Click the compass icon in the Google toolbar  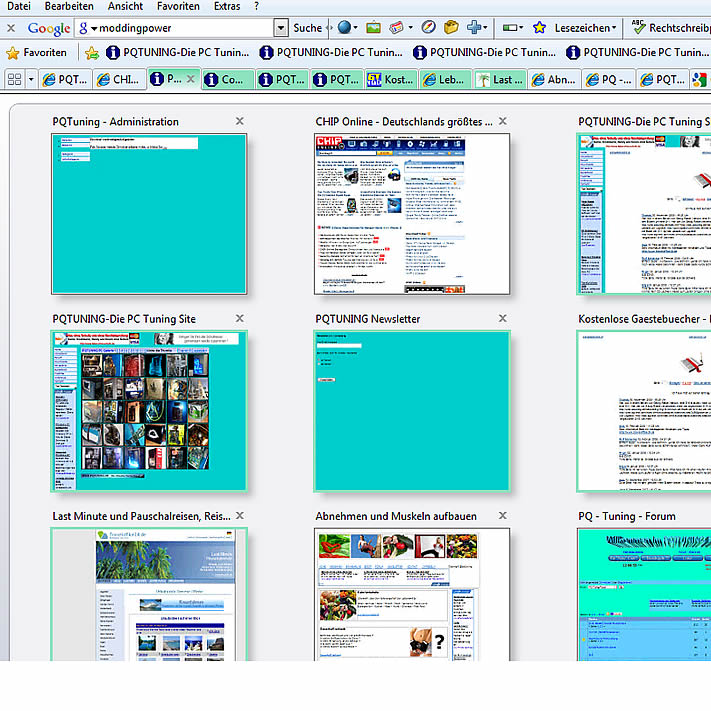tap(428, 28)
